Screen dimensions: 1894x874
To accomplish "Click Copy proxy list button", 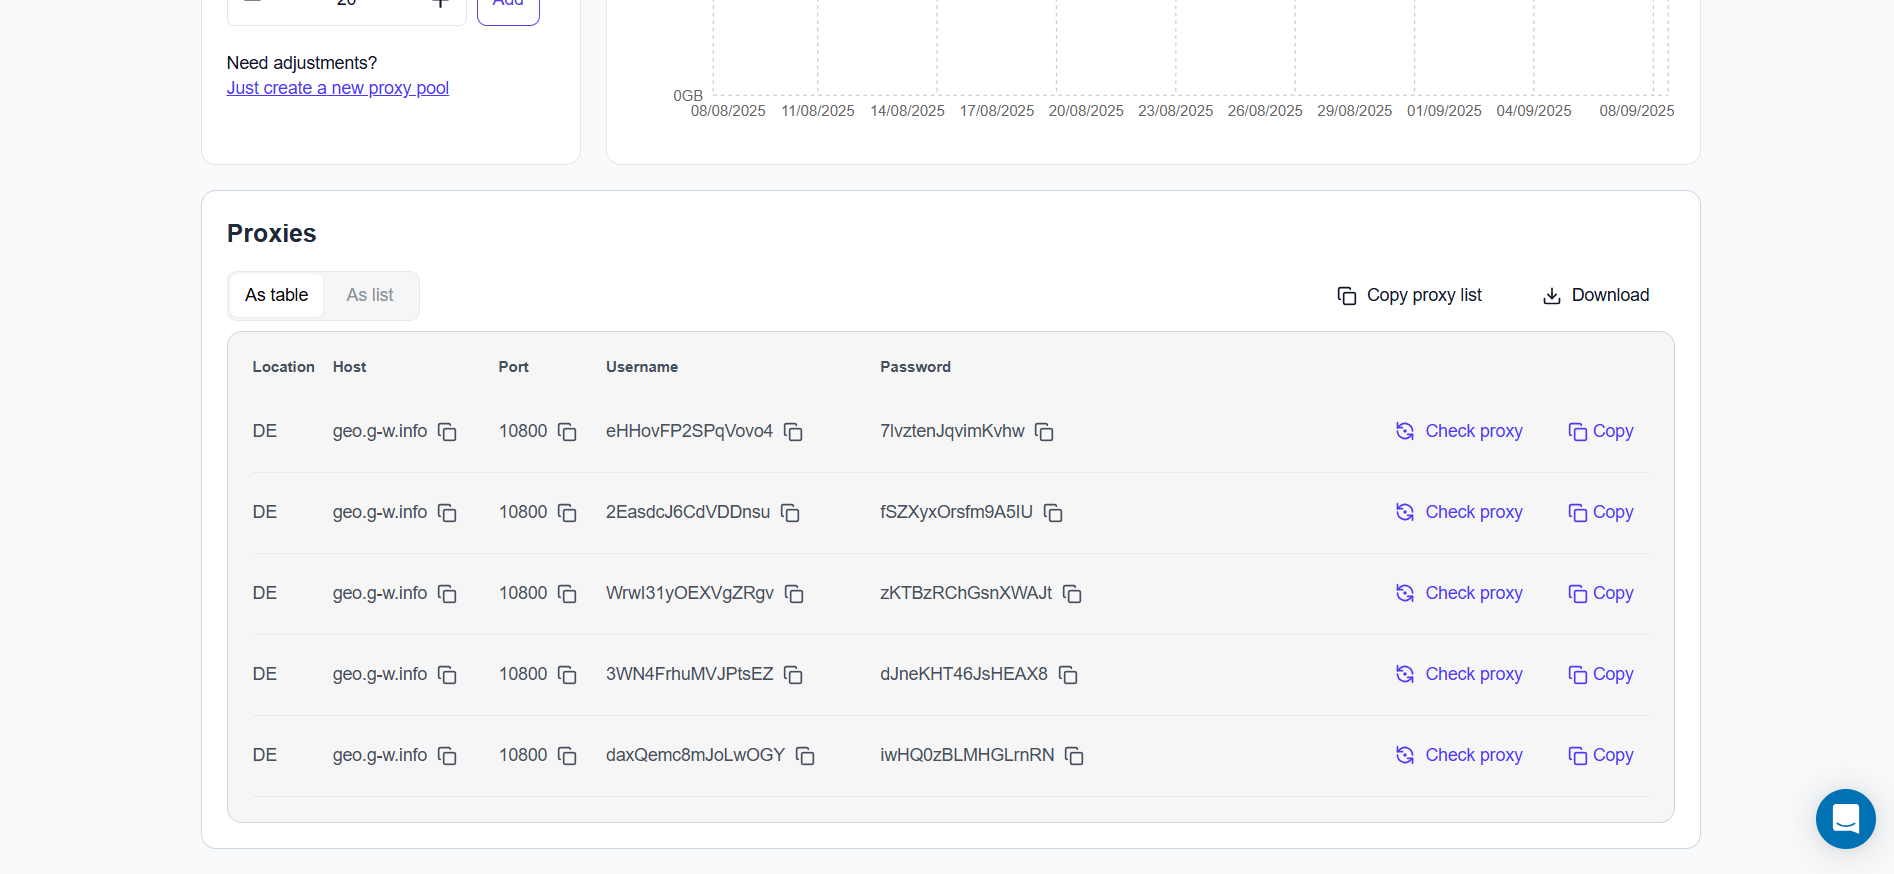I will (1409, 295).
